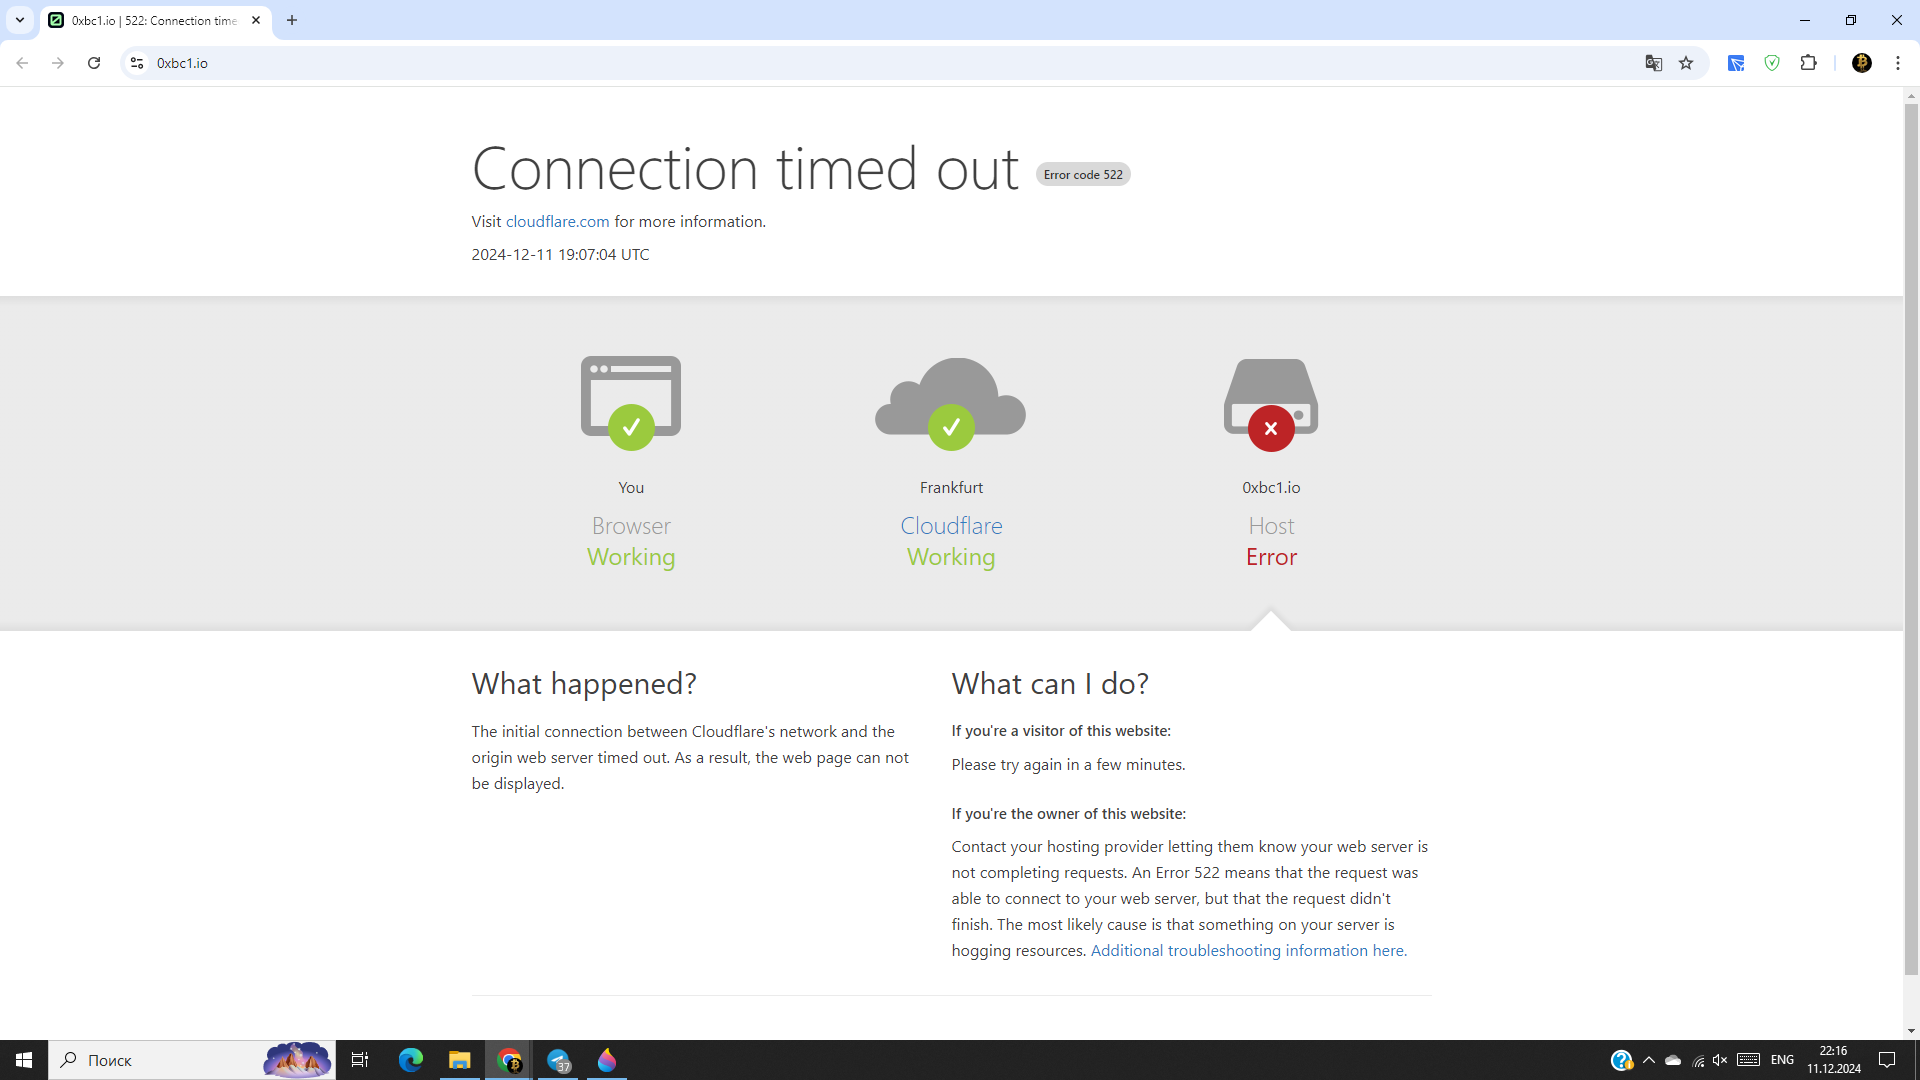Screen dimensions: 1920x1080
Task: Open Additional troubleshooting information here link
Action: [x=1248, y=950]
